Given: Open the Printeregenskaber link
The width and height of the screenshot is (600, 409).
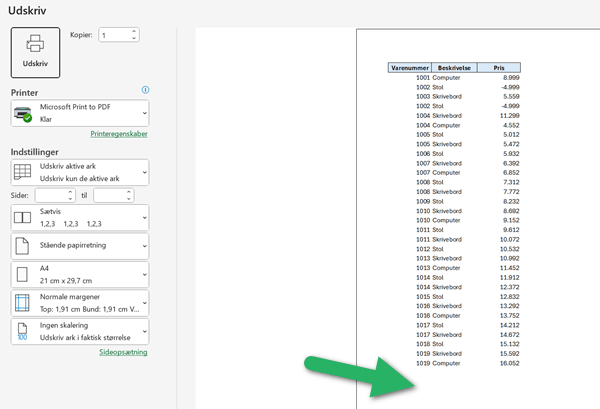Looking at the screenshot, I should (x=118, y=133).
